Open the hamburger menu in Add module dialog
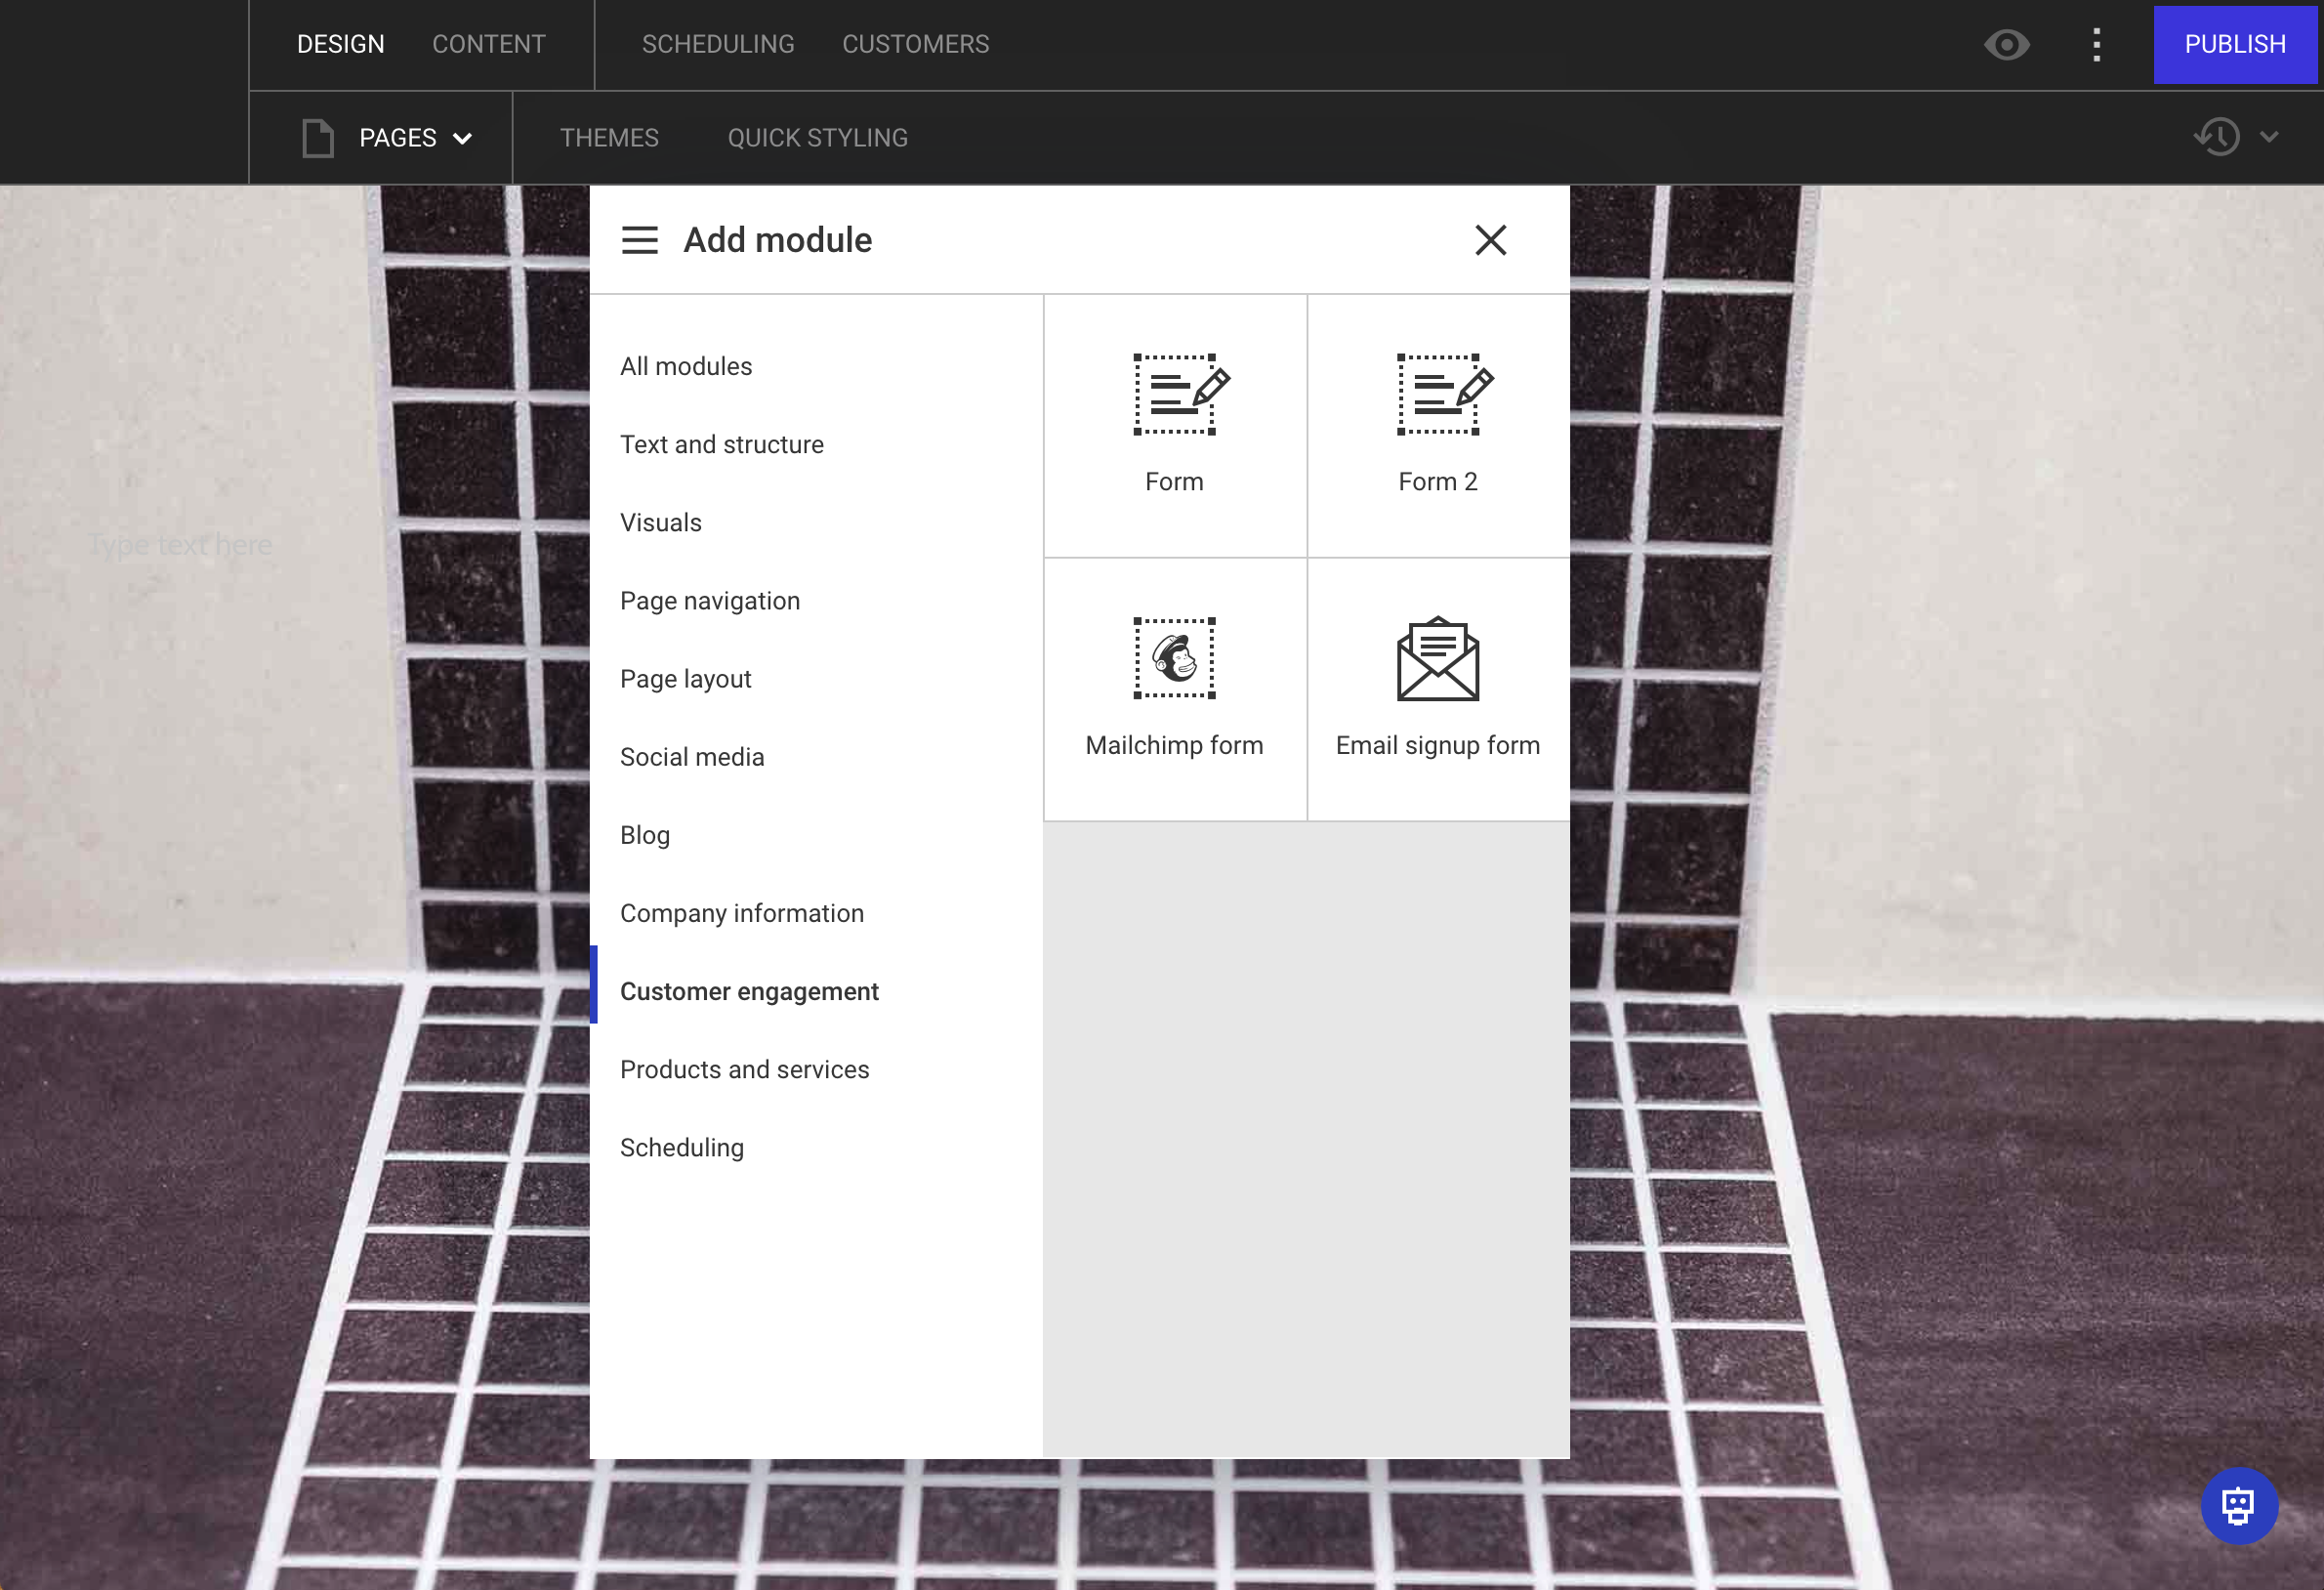Screen dimensions: 2324x1590 click(x=639, y=240)
